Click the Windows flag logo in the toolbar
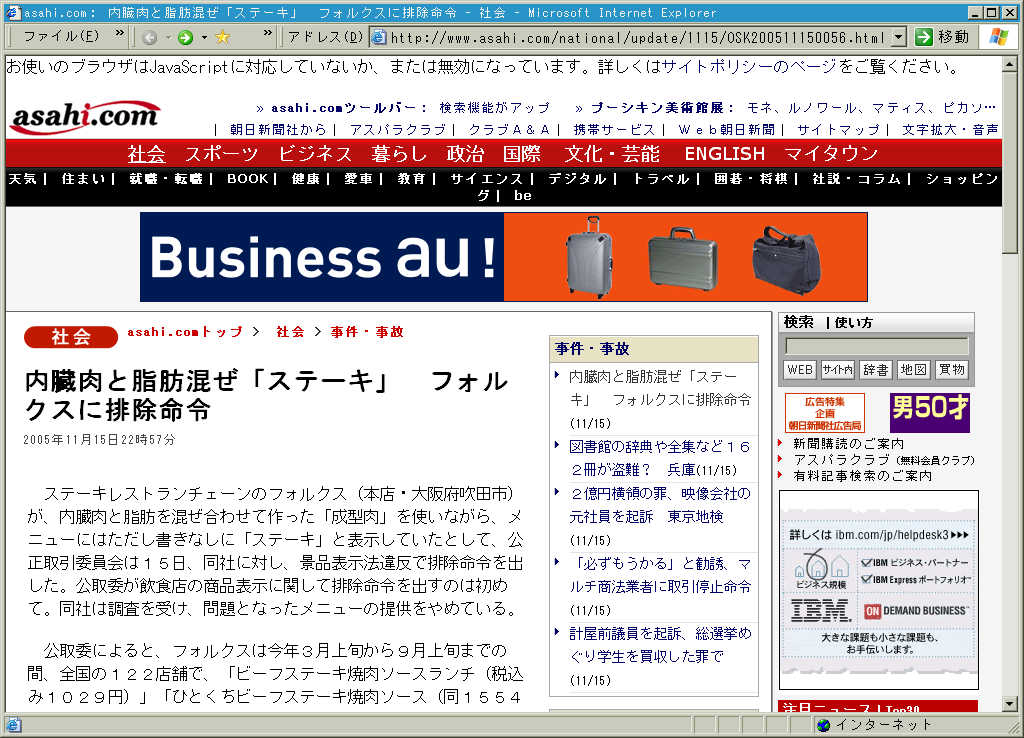Viewport: 1024px width, 738px height. (x=999, y=37)
